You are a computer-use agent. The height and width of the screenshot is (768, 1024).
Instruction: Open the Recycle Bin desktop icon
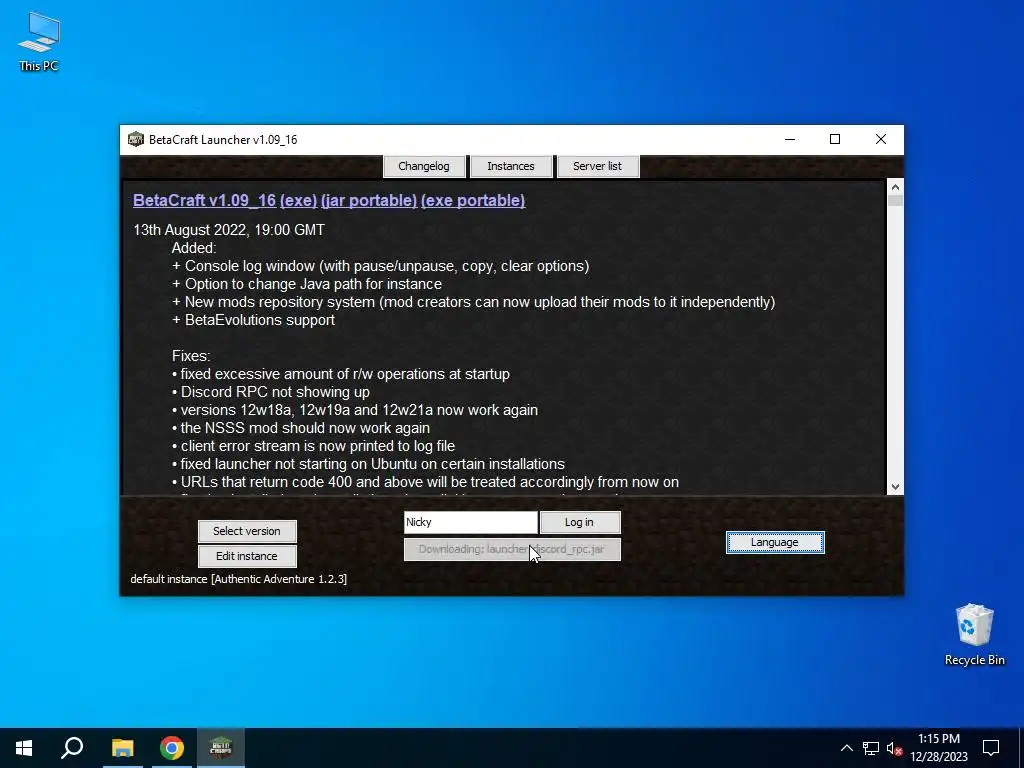click(974, 635)
